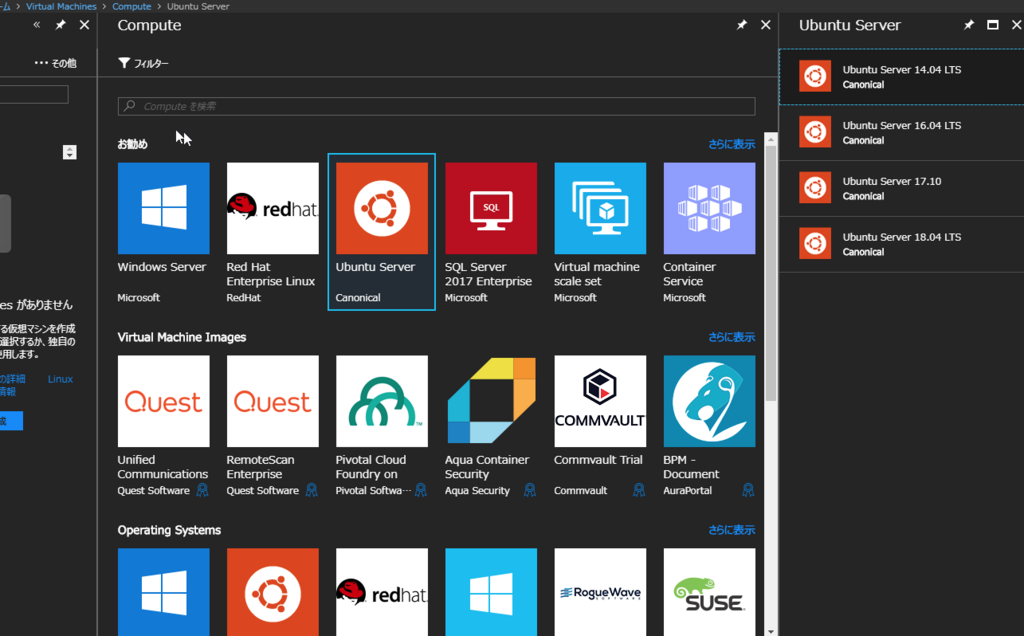Open the SQL Server 2017 Enterprise tile
Screen dimensions: 1024x636
(x=490, y=232)
